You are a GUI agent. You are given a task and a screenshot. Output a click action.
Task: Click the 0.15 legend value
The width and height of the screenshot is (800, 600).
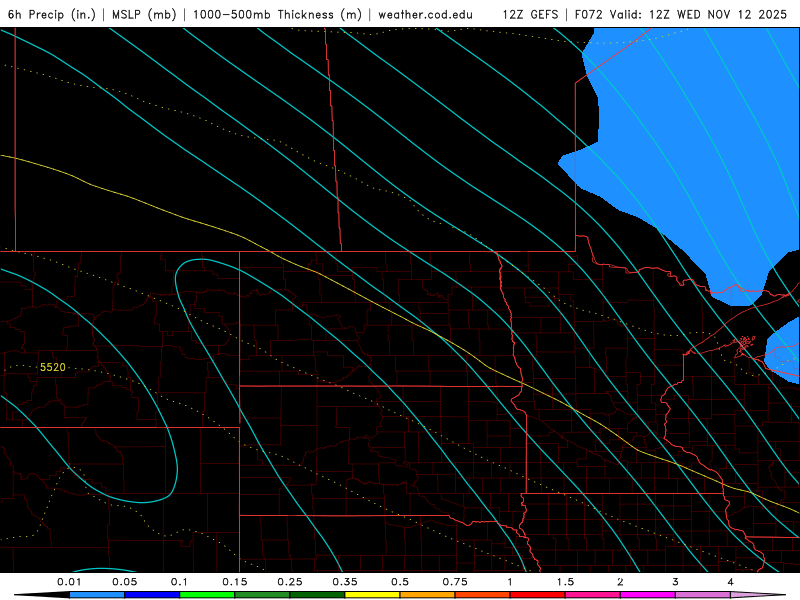(235, 582)
